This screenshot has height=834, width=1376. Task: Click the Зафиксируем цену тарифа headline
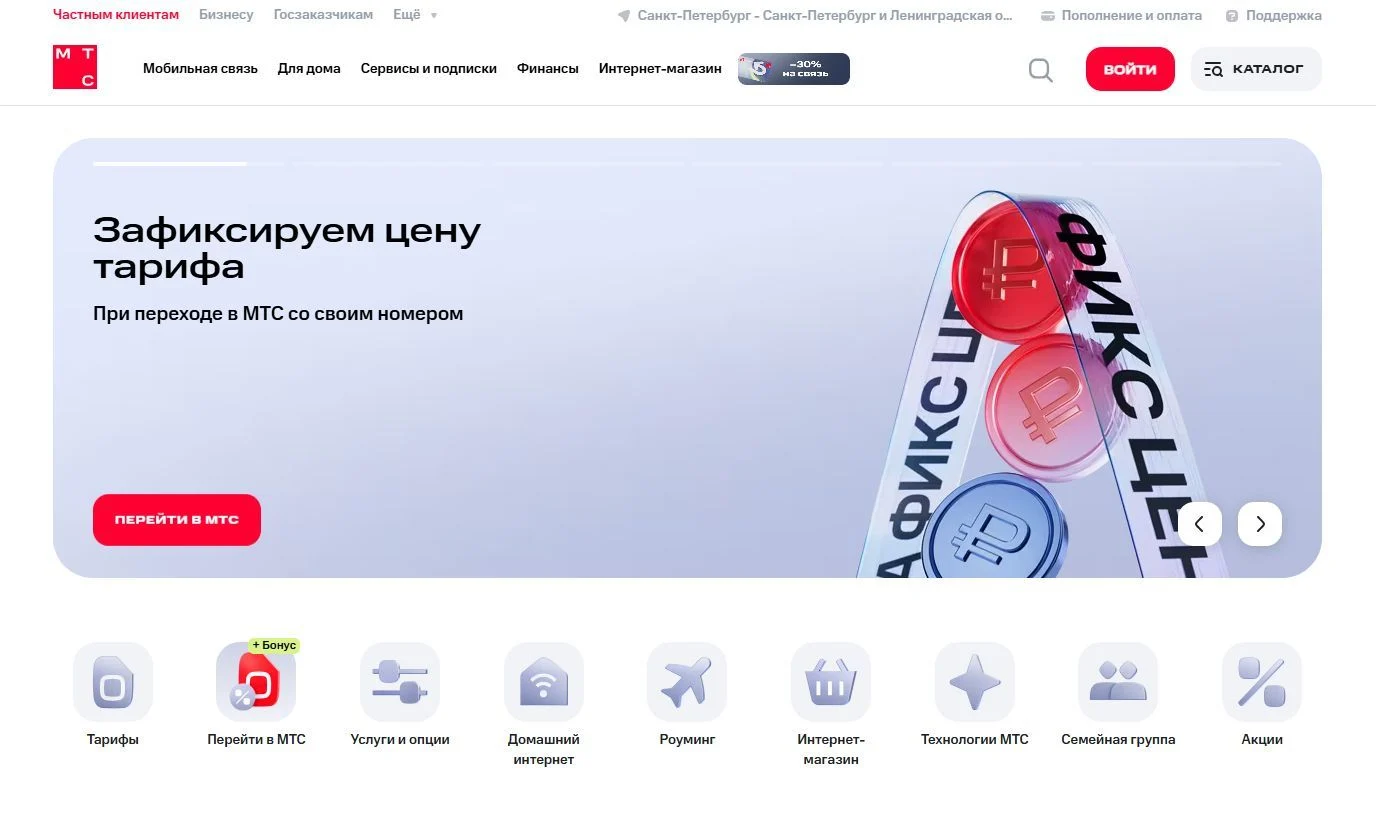(287, 248)
